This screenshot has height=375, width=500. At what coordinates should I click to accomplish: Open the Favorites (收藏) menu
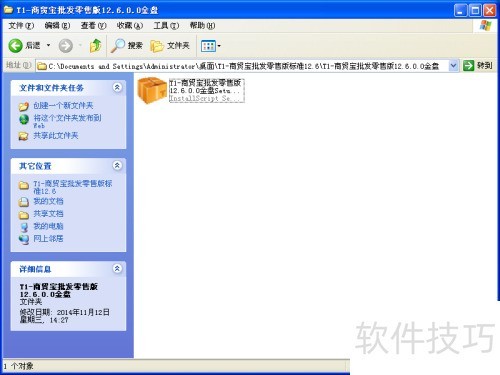click(x=130, y=26)
